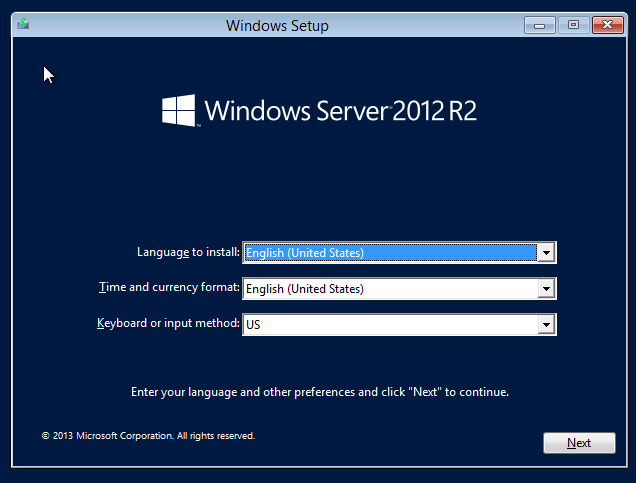Click the Time and currency format value field
Screen dimensions: 636x483
[390, 289]
